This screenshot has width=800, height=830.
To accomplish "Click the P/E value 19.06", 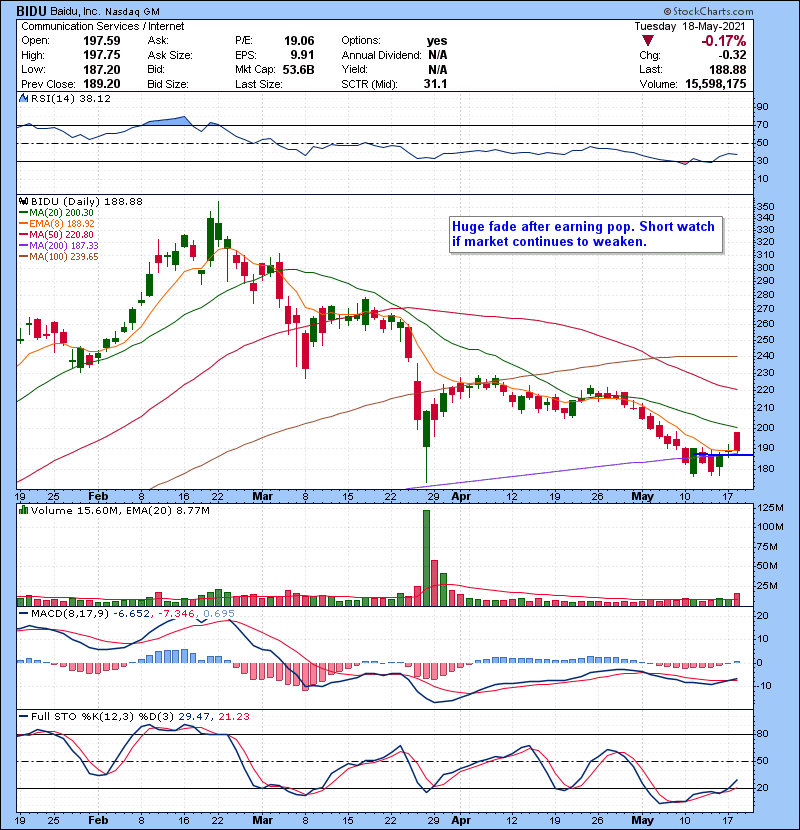I will click(x=299, y=41).
